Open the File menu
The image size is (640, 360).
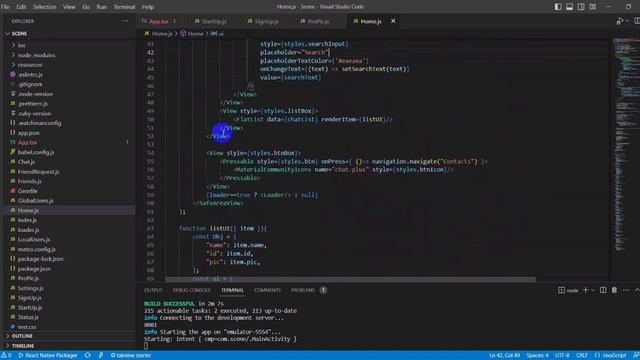coord(5,7)
